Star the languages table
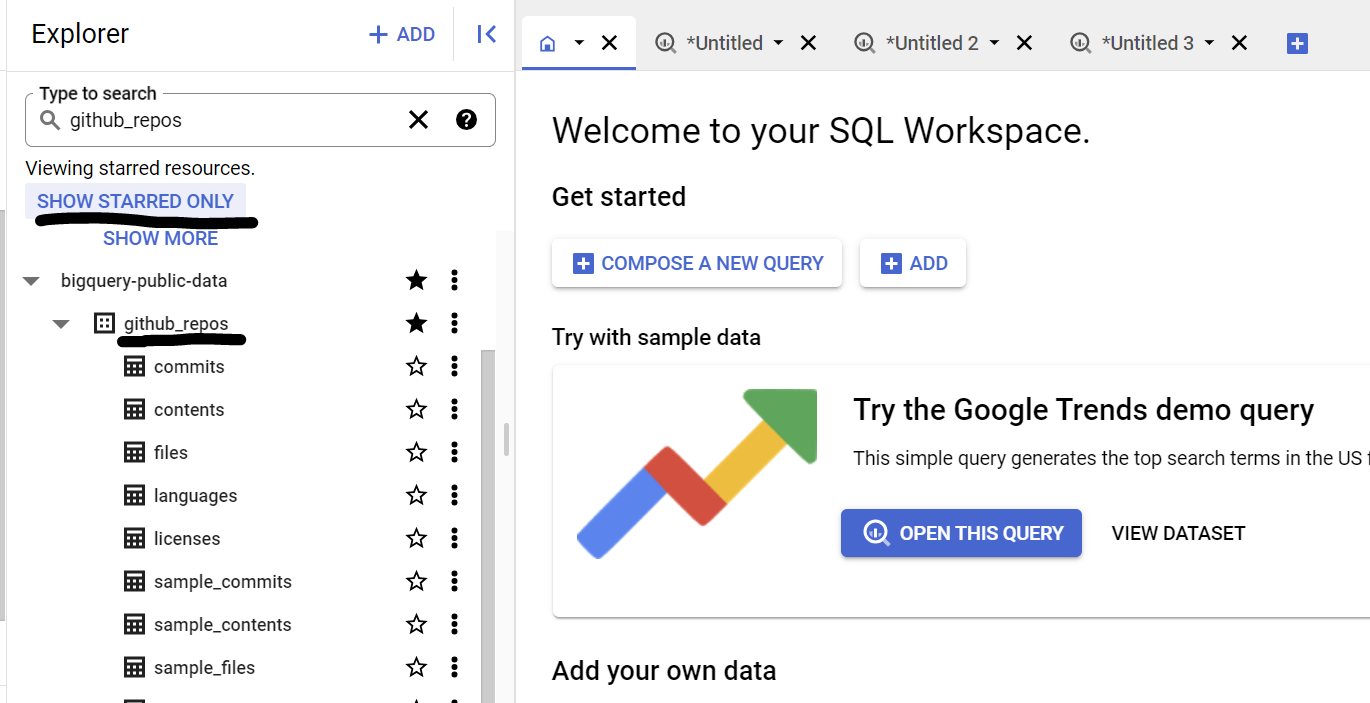This screenshot has height=703, width=1370. [x=416, y=495]
